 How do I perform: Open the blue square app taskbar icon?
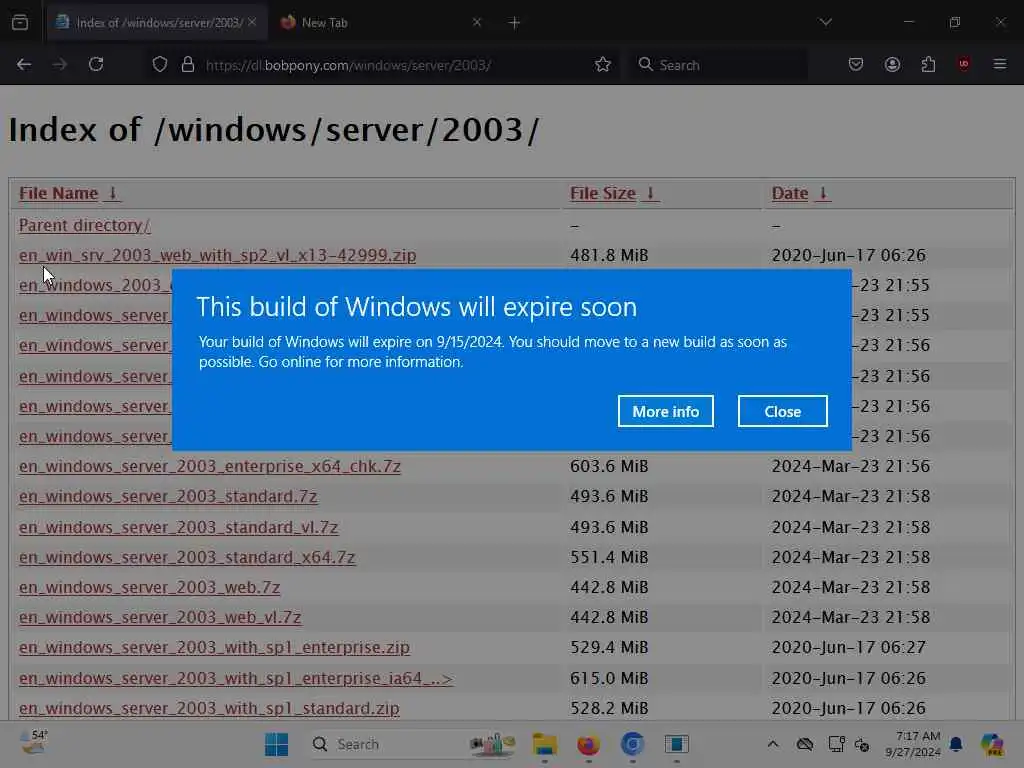pos(677,744)
